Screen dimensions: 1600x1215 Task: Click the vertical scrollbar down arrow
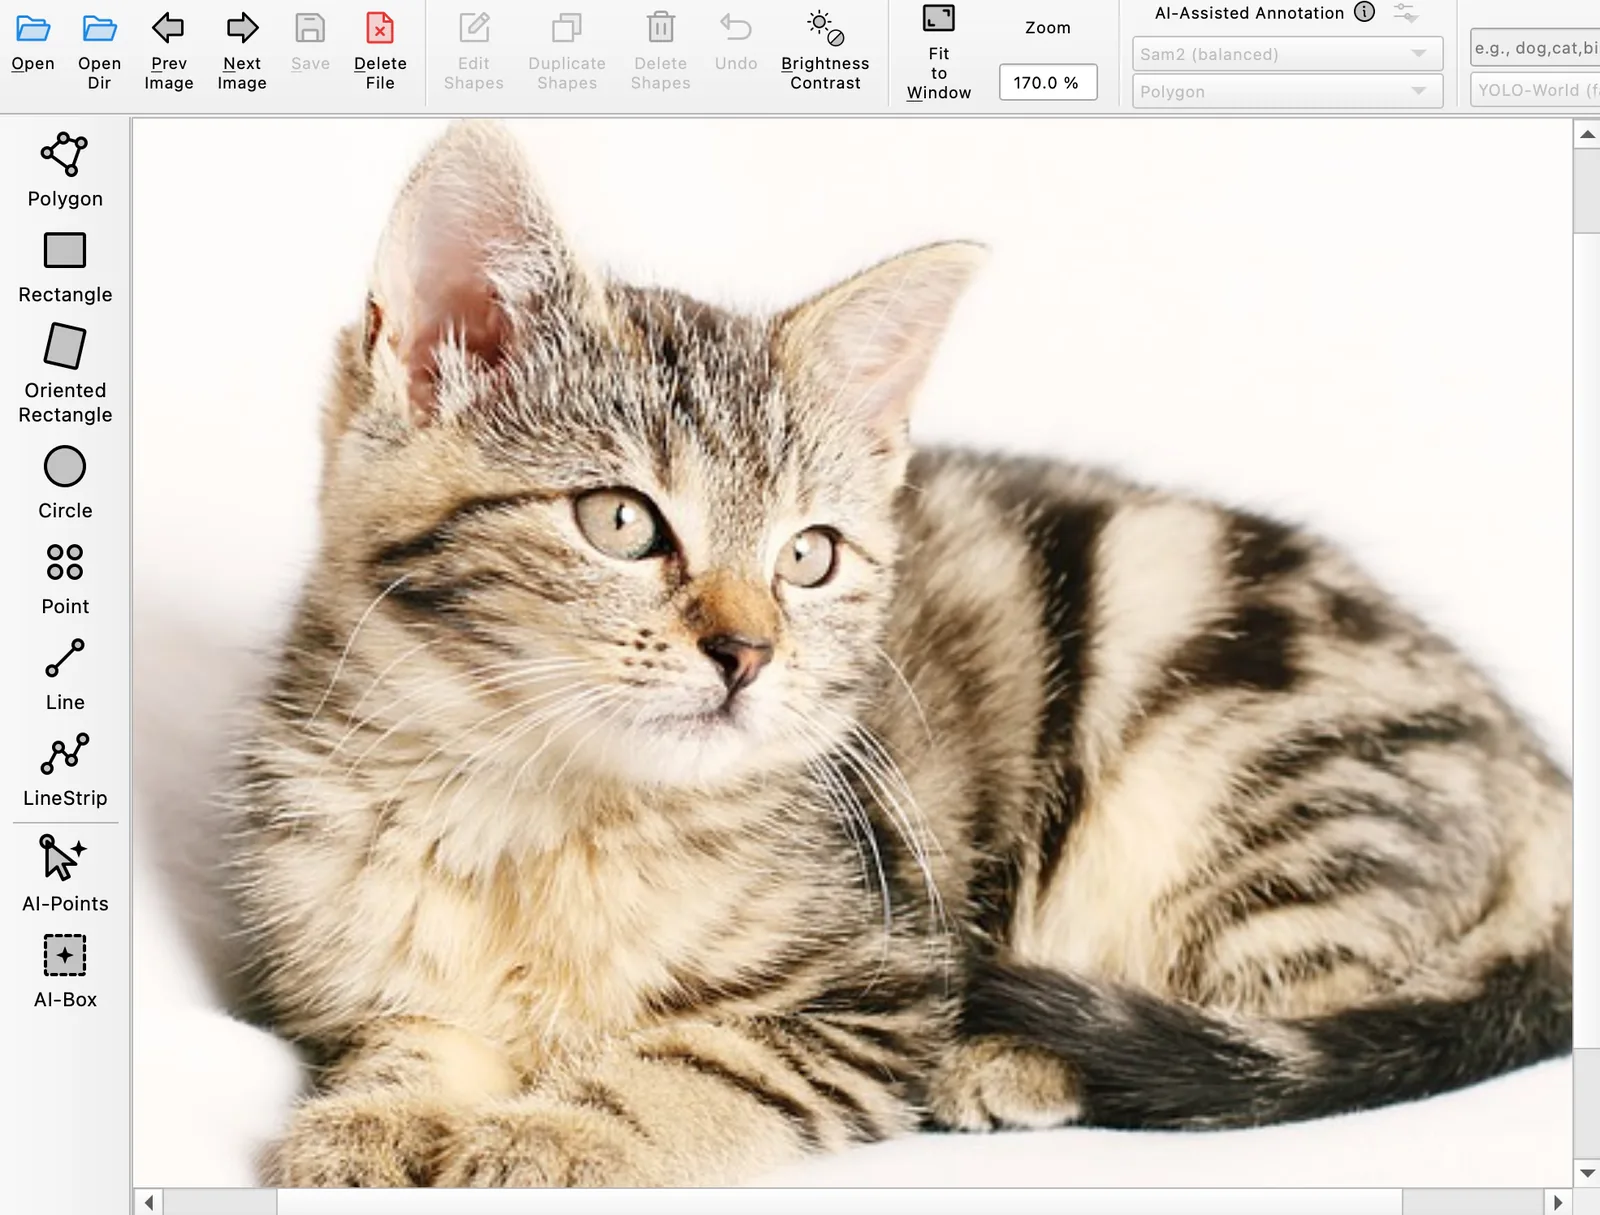click(1587, 1173)
